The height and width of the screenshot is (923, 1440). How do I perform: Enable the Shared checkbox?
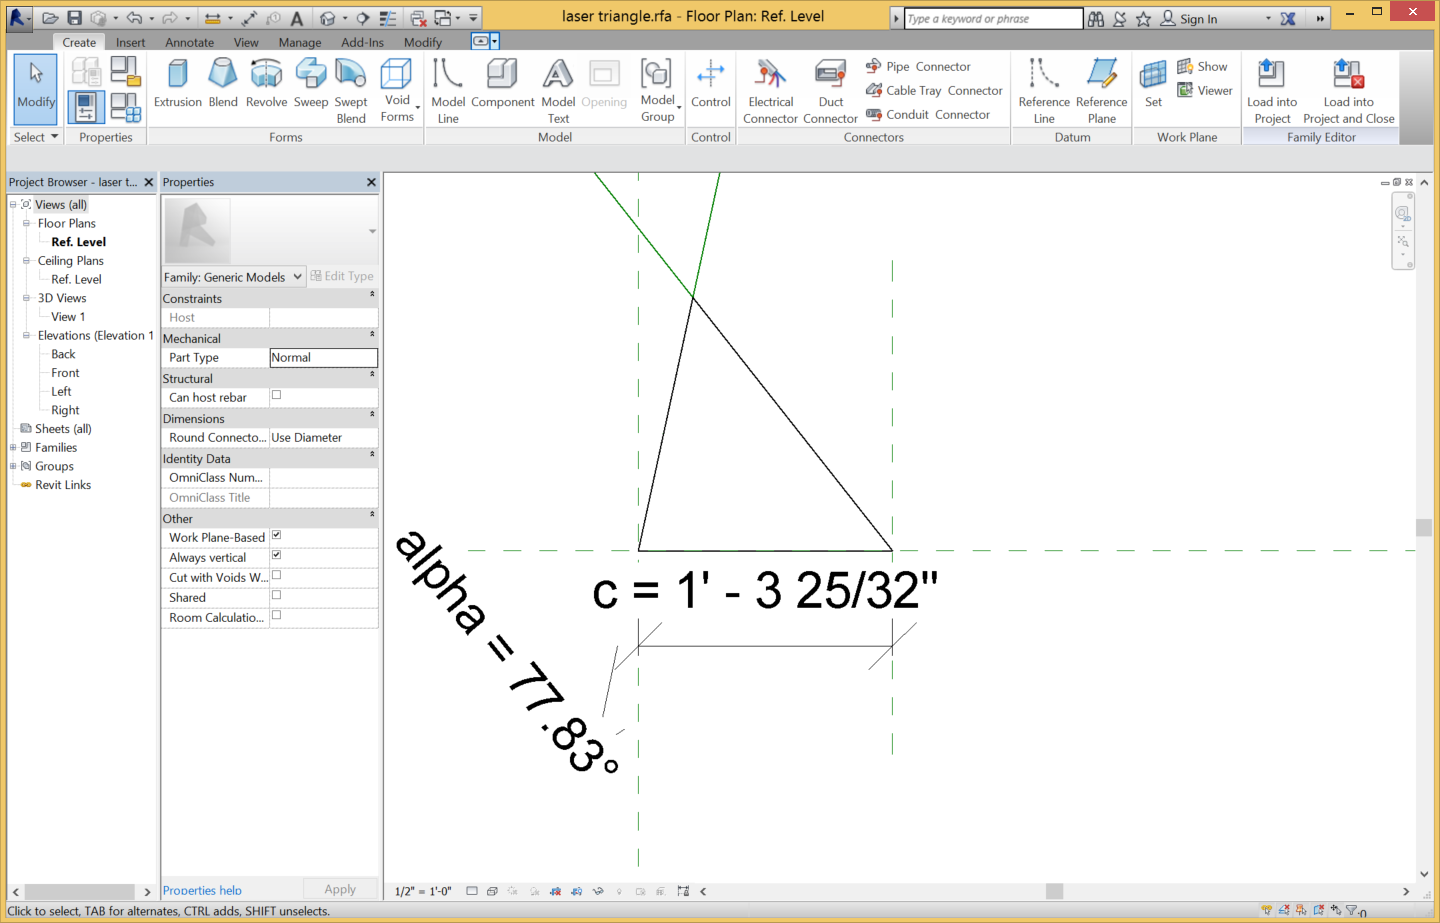pos(277,595)
